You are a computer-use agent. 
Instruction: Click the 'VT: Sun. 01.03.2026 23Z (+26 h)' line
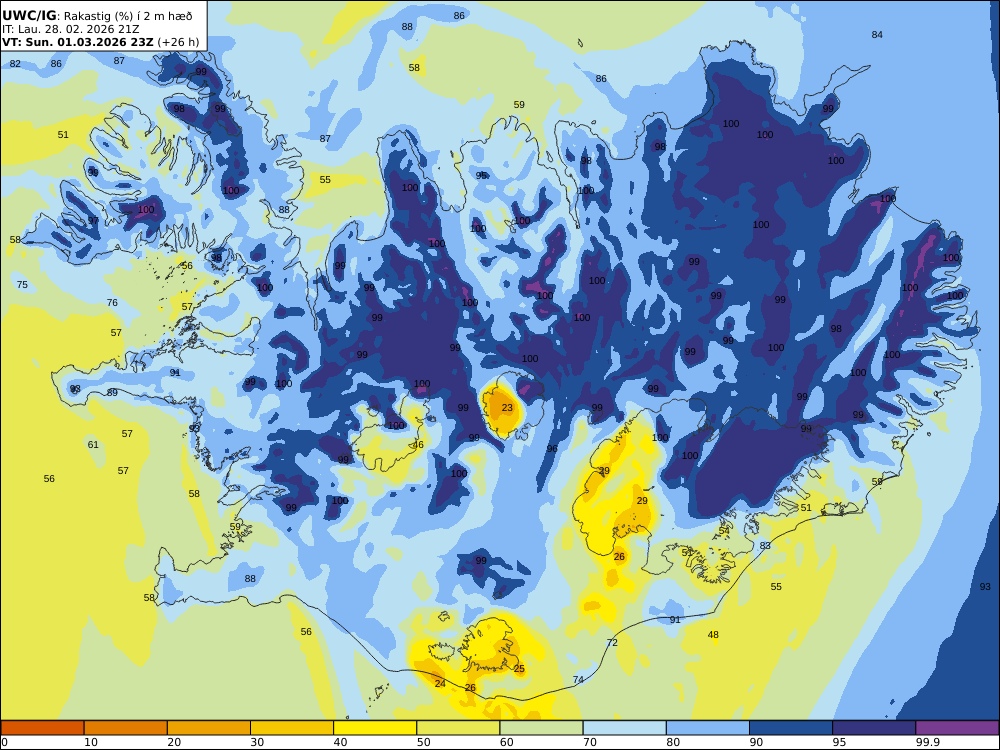coord(100,42)
